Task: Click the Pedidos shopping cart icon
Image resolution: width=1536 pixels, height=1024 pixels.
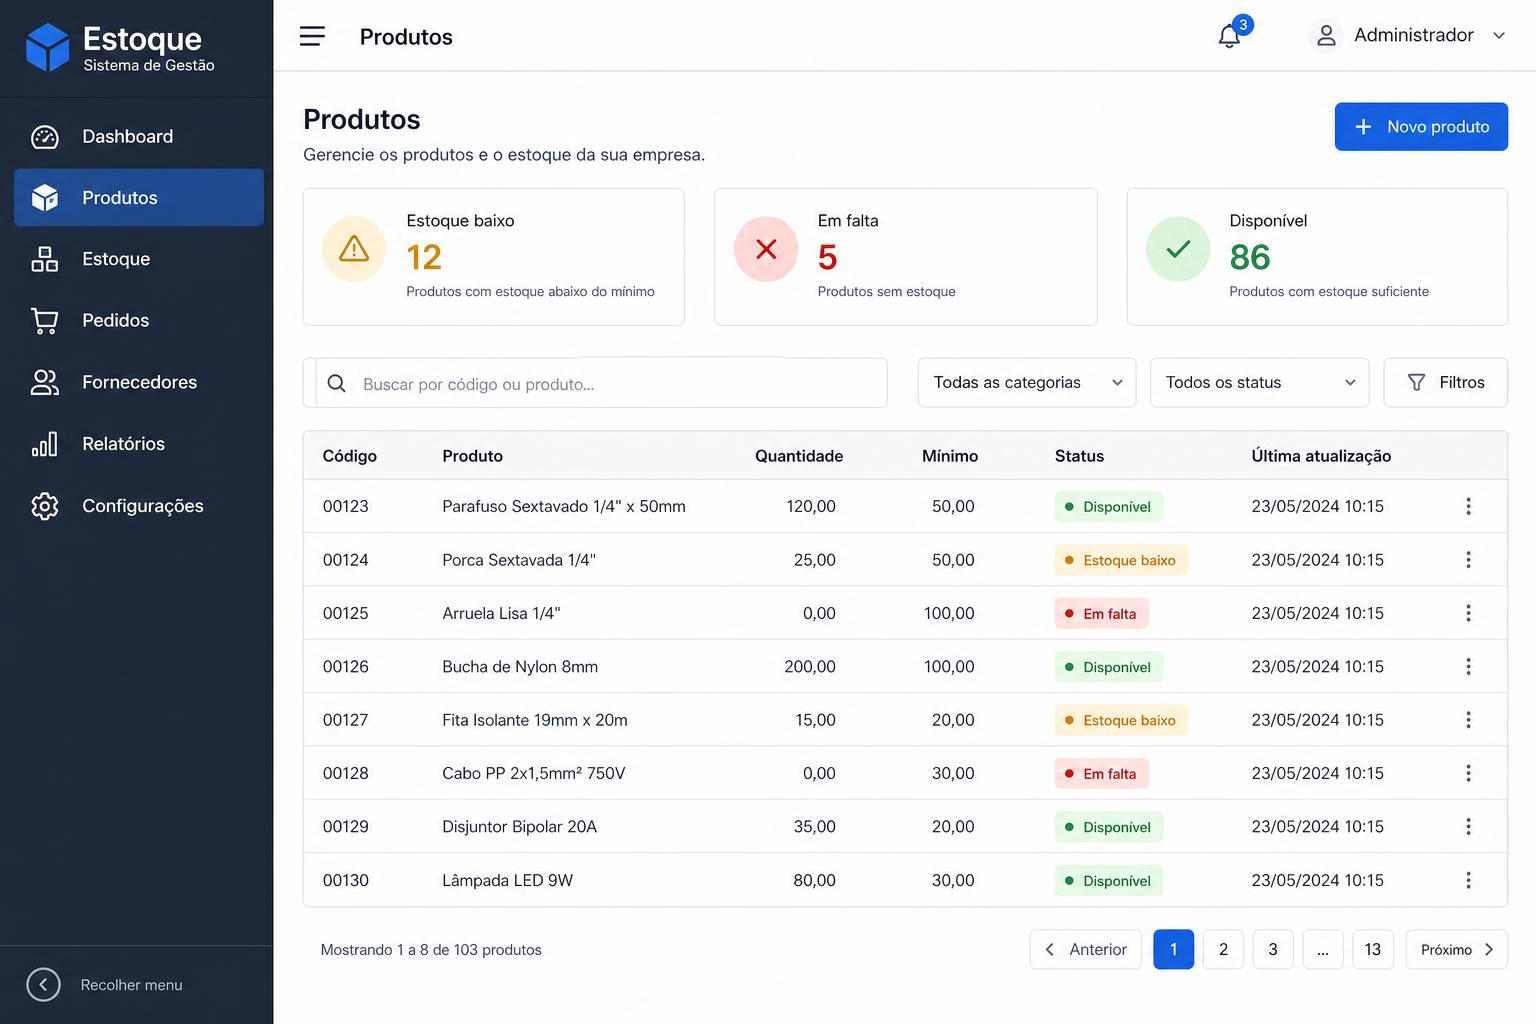Action: [x=45, y=321]
